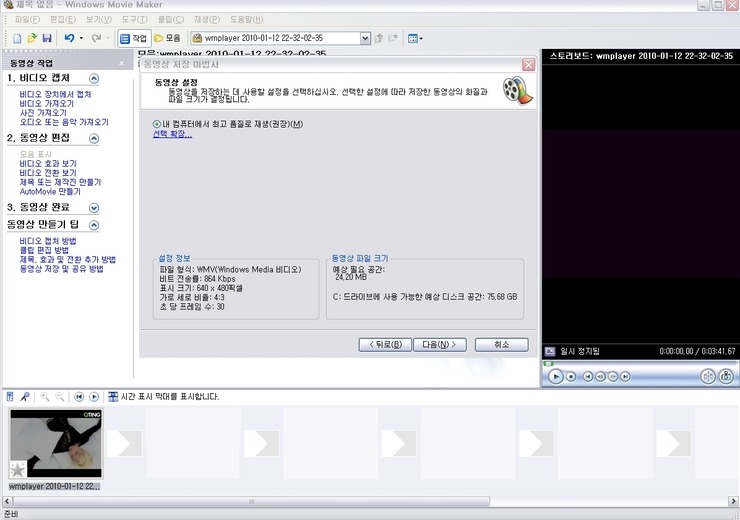
Task: Click the Play button in preview monitor
Action: [x=555, y=377]
